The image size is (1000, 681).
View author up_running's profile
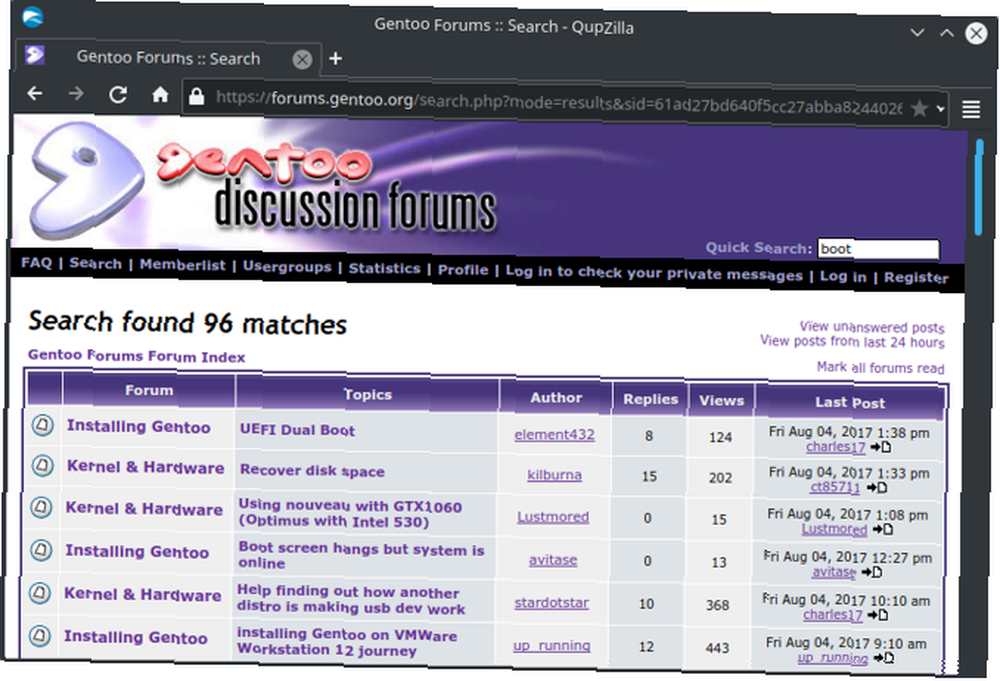pyautogui.click(x=552, y=646)
